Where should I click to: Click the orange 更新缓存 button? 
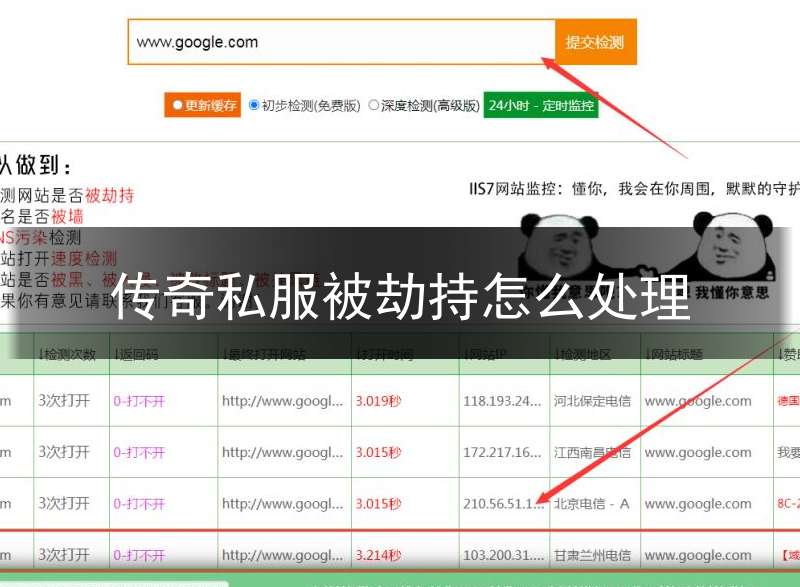tap(203, 105)
